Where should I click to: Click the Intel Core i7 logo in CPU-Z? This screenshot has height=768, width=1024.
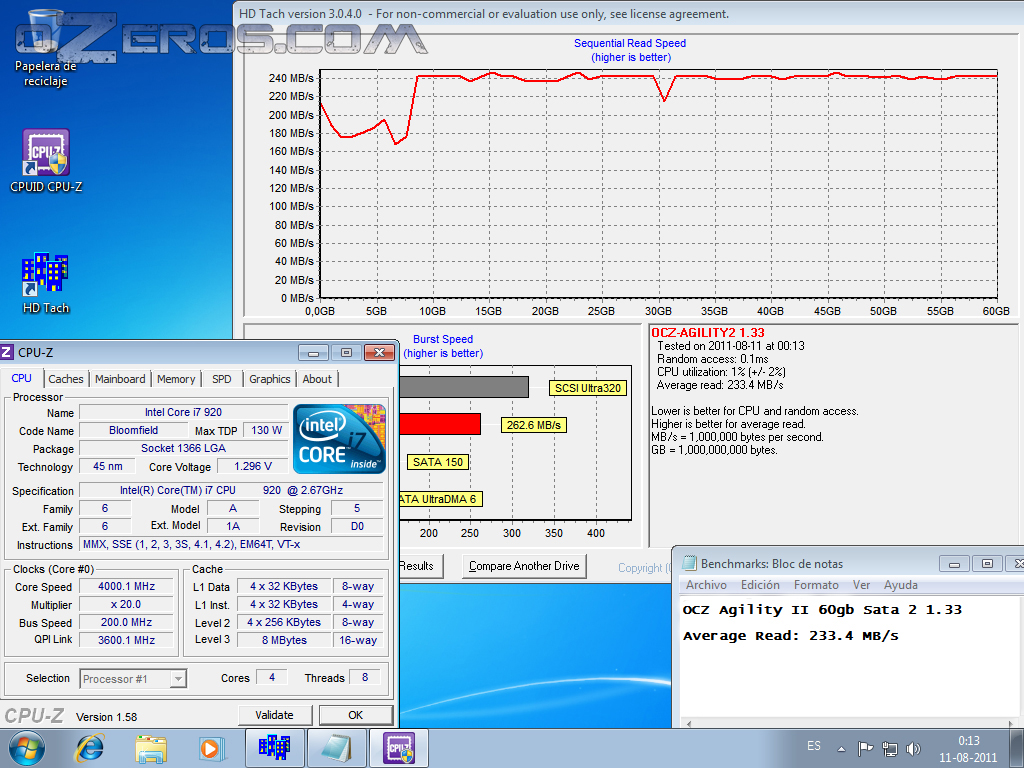340,439
